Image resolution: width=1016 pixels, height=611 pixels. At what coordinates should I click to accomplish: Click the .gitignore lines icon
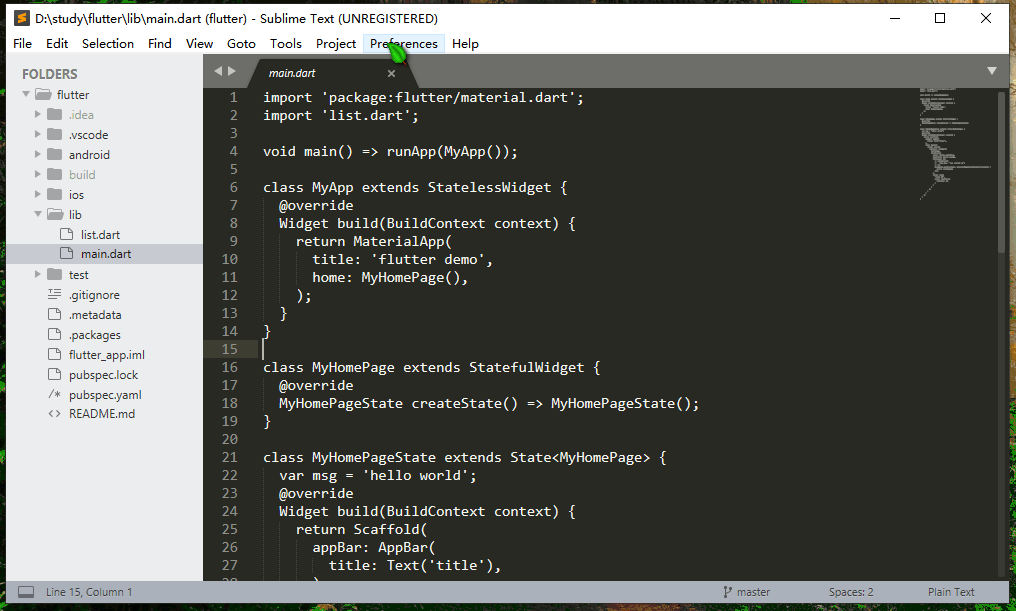[54, 294]
